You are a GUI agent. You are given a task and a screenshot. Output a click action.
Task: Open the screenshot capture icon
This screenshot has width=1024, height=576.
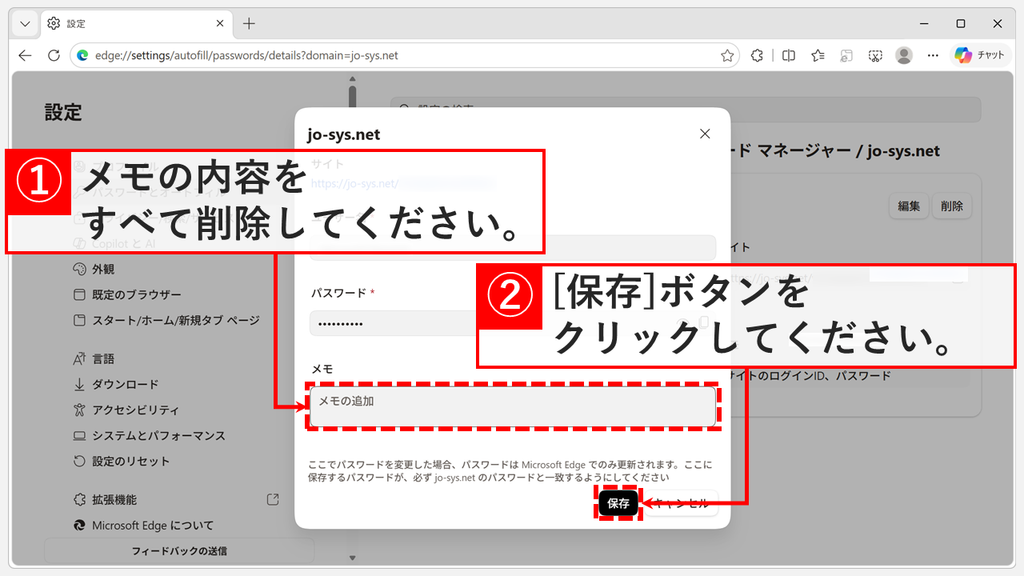coord(875,56)
